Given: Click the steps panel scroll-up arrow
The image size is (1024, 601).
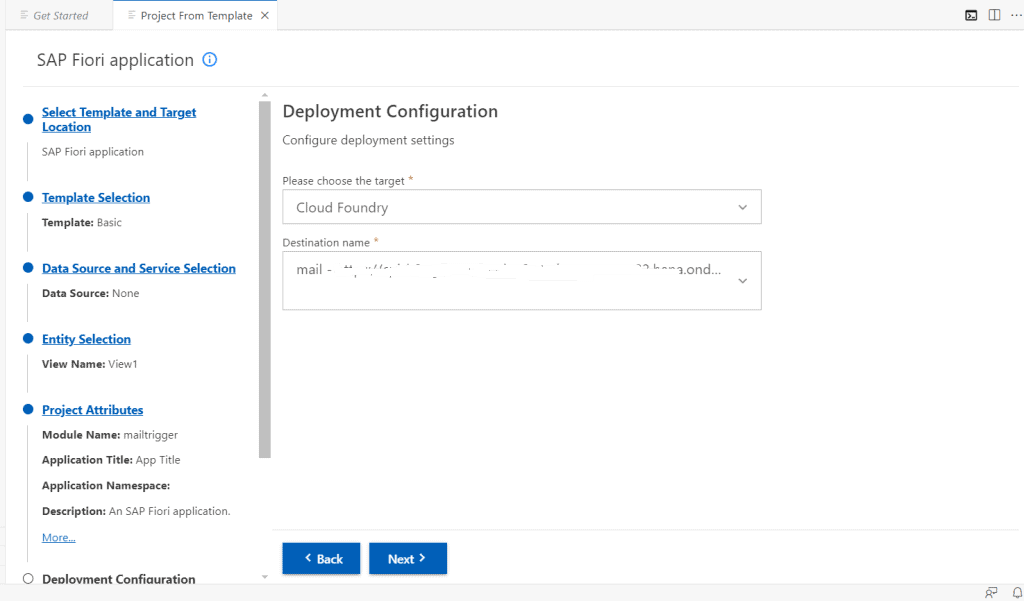Looking at the screenshot, I should pyautogui.click(x=264, y=95).
